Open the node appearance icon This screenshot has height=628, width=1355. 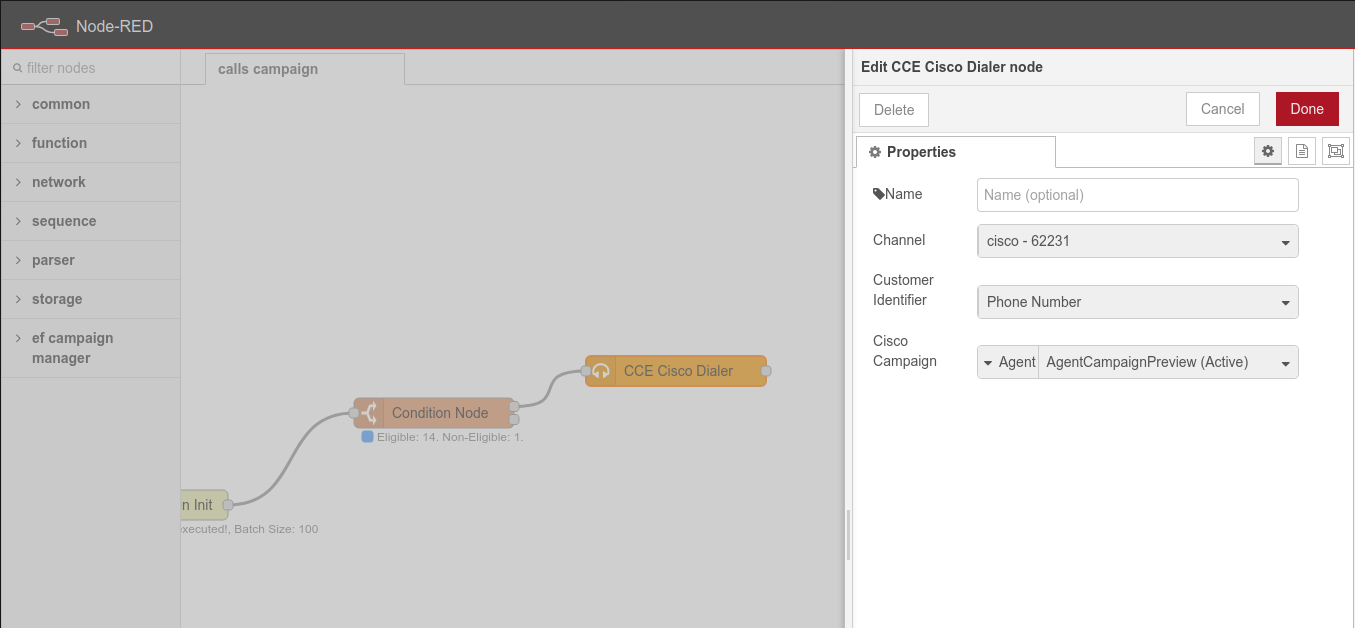tap(1335, 151)
